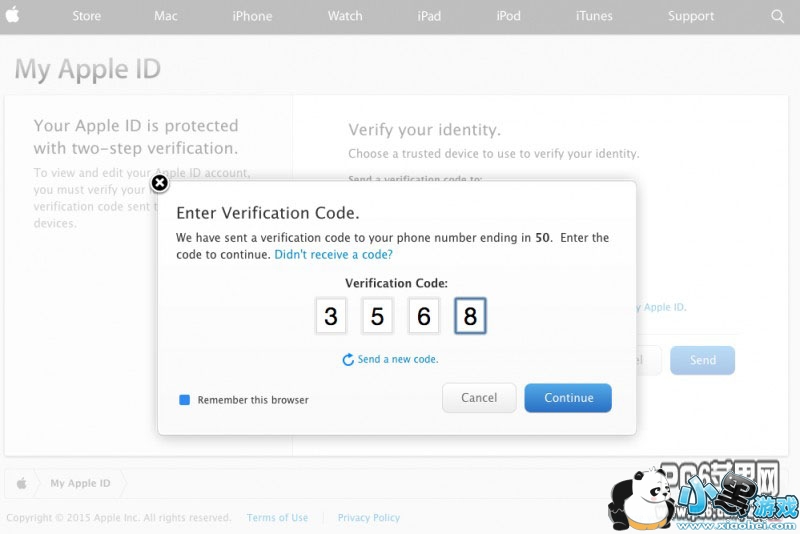Image resolution: width=800 pixels, height=534 pixels.
Task: Open the Store menu item
Action: coord(86,16)
